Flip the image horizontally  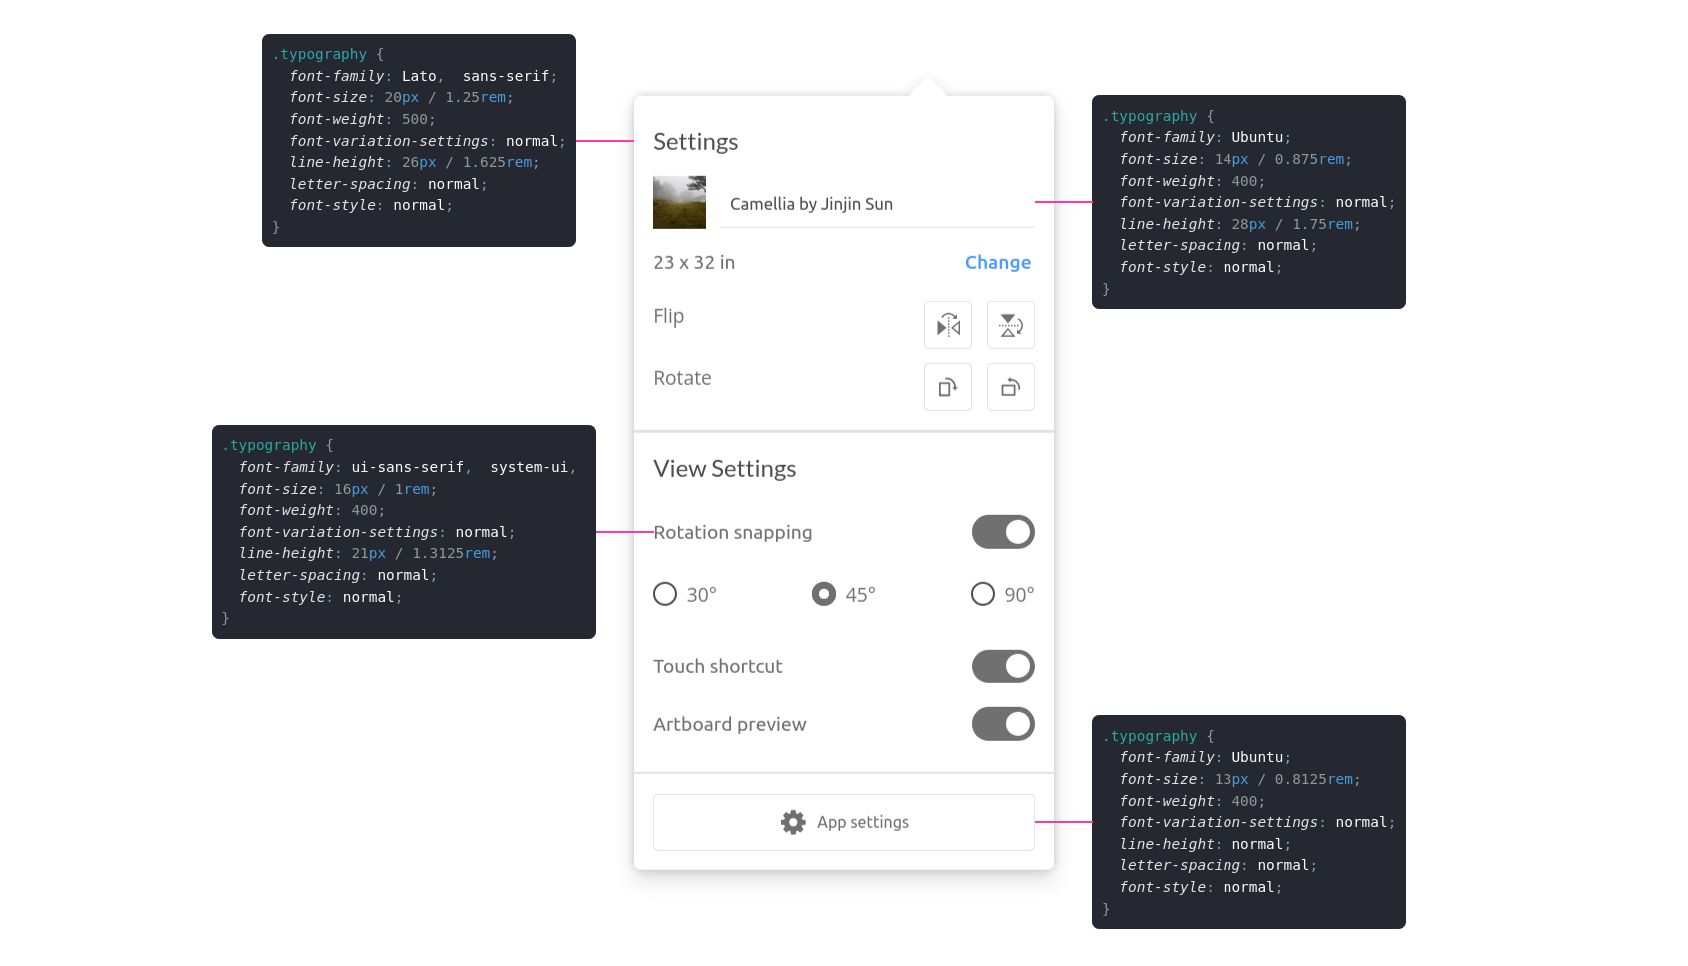[948, 325]
